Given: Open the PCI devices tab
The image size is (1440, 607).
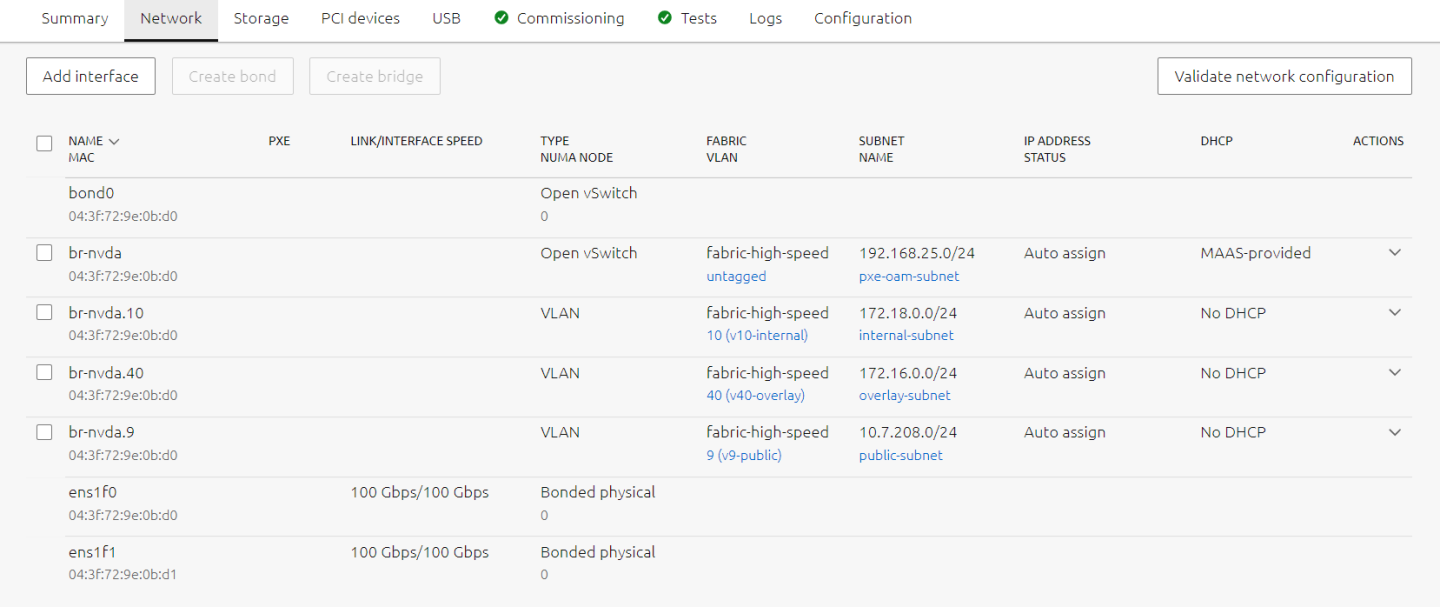Looking at the screenshot, I should point(360,18).
